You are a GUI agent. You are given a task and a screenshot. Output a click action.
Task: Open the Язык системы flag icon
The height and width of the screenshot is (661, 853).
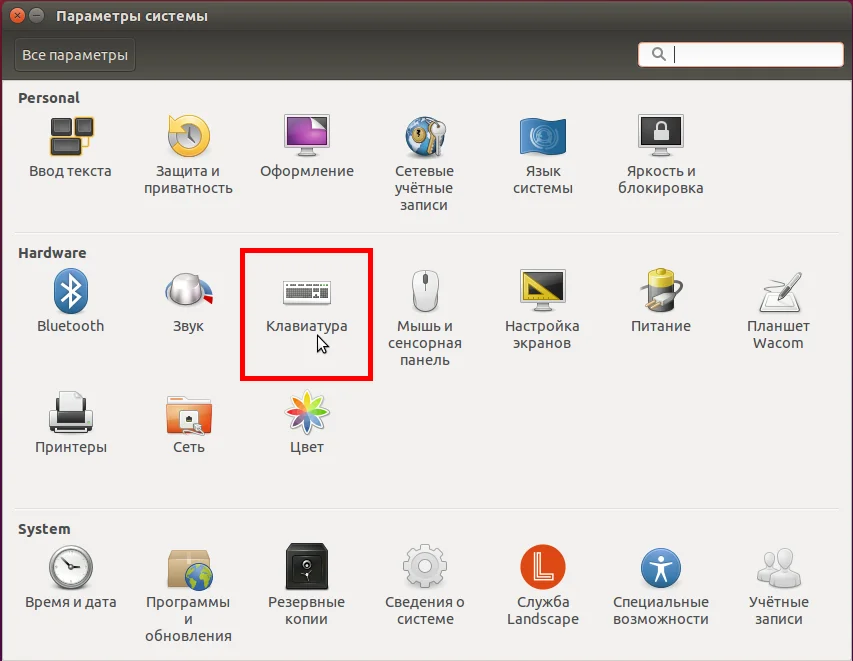coord(543,136)
